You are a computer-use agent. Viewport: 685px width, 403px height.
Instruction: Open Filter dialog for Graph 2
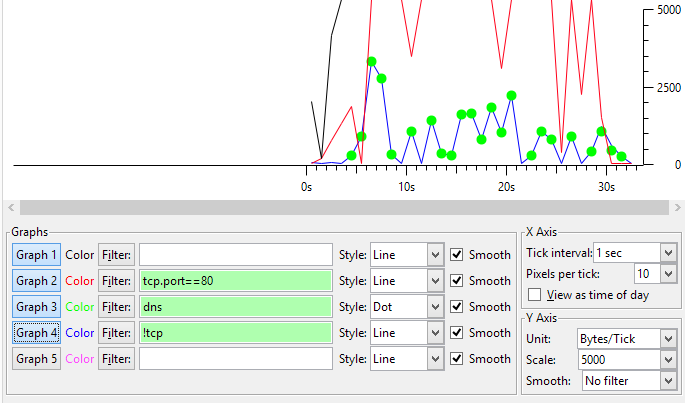tap(116, 281)
